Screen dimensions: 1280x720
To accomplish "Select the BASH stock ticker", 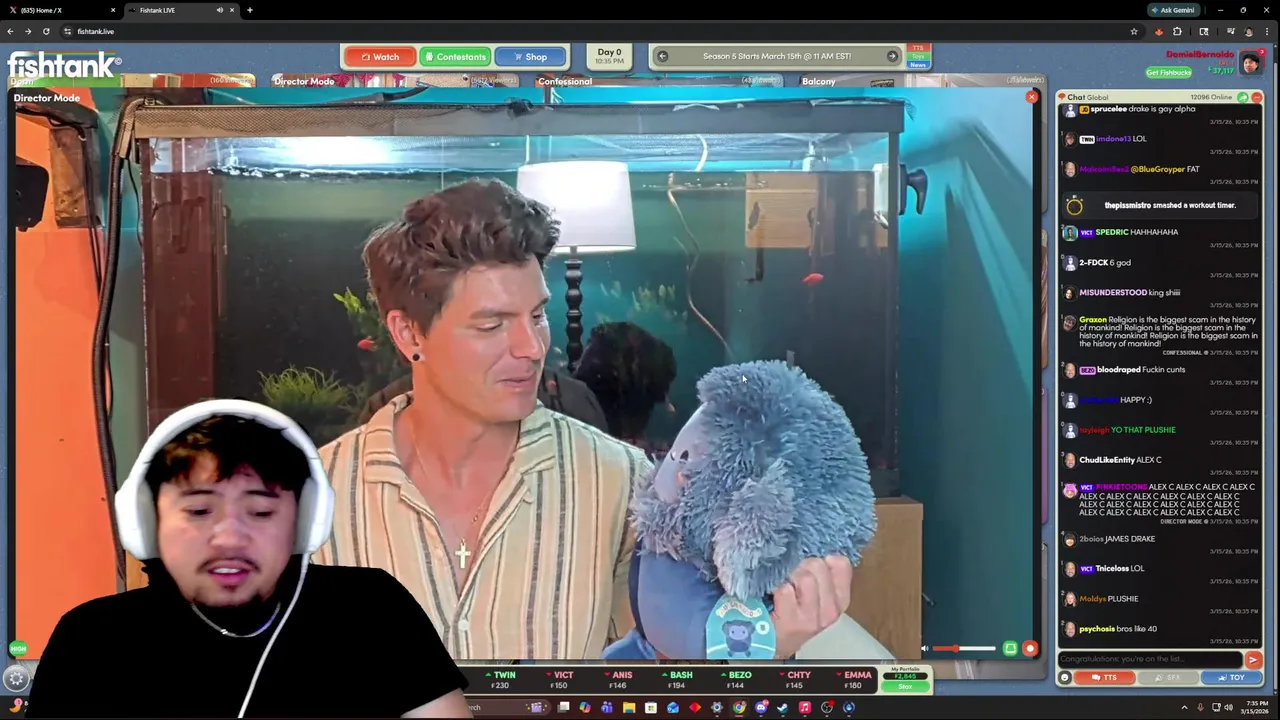I will click(676, 680).
